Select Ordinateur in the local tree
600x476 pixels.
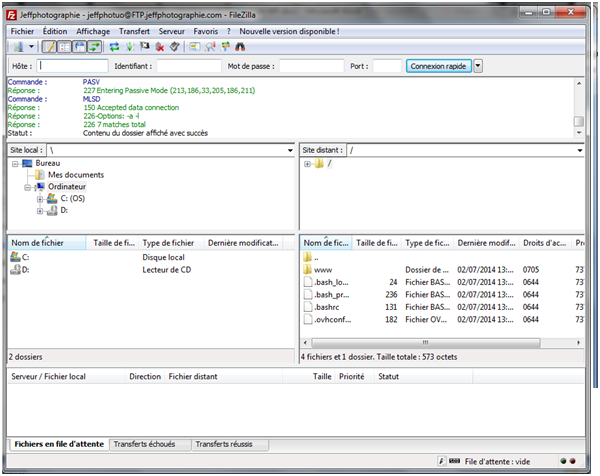pyautogui.click(x=67, y=187)
